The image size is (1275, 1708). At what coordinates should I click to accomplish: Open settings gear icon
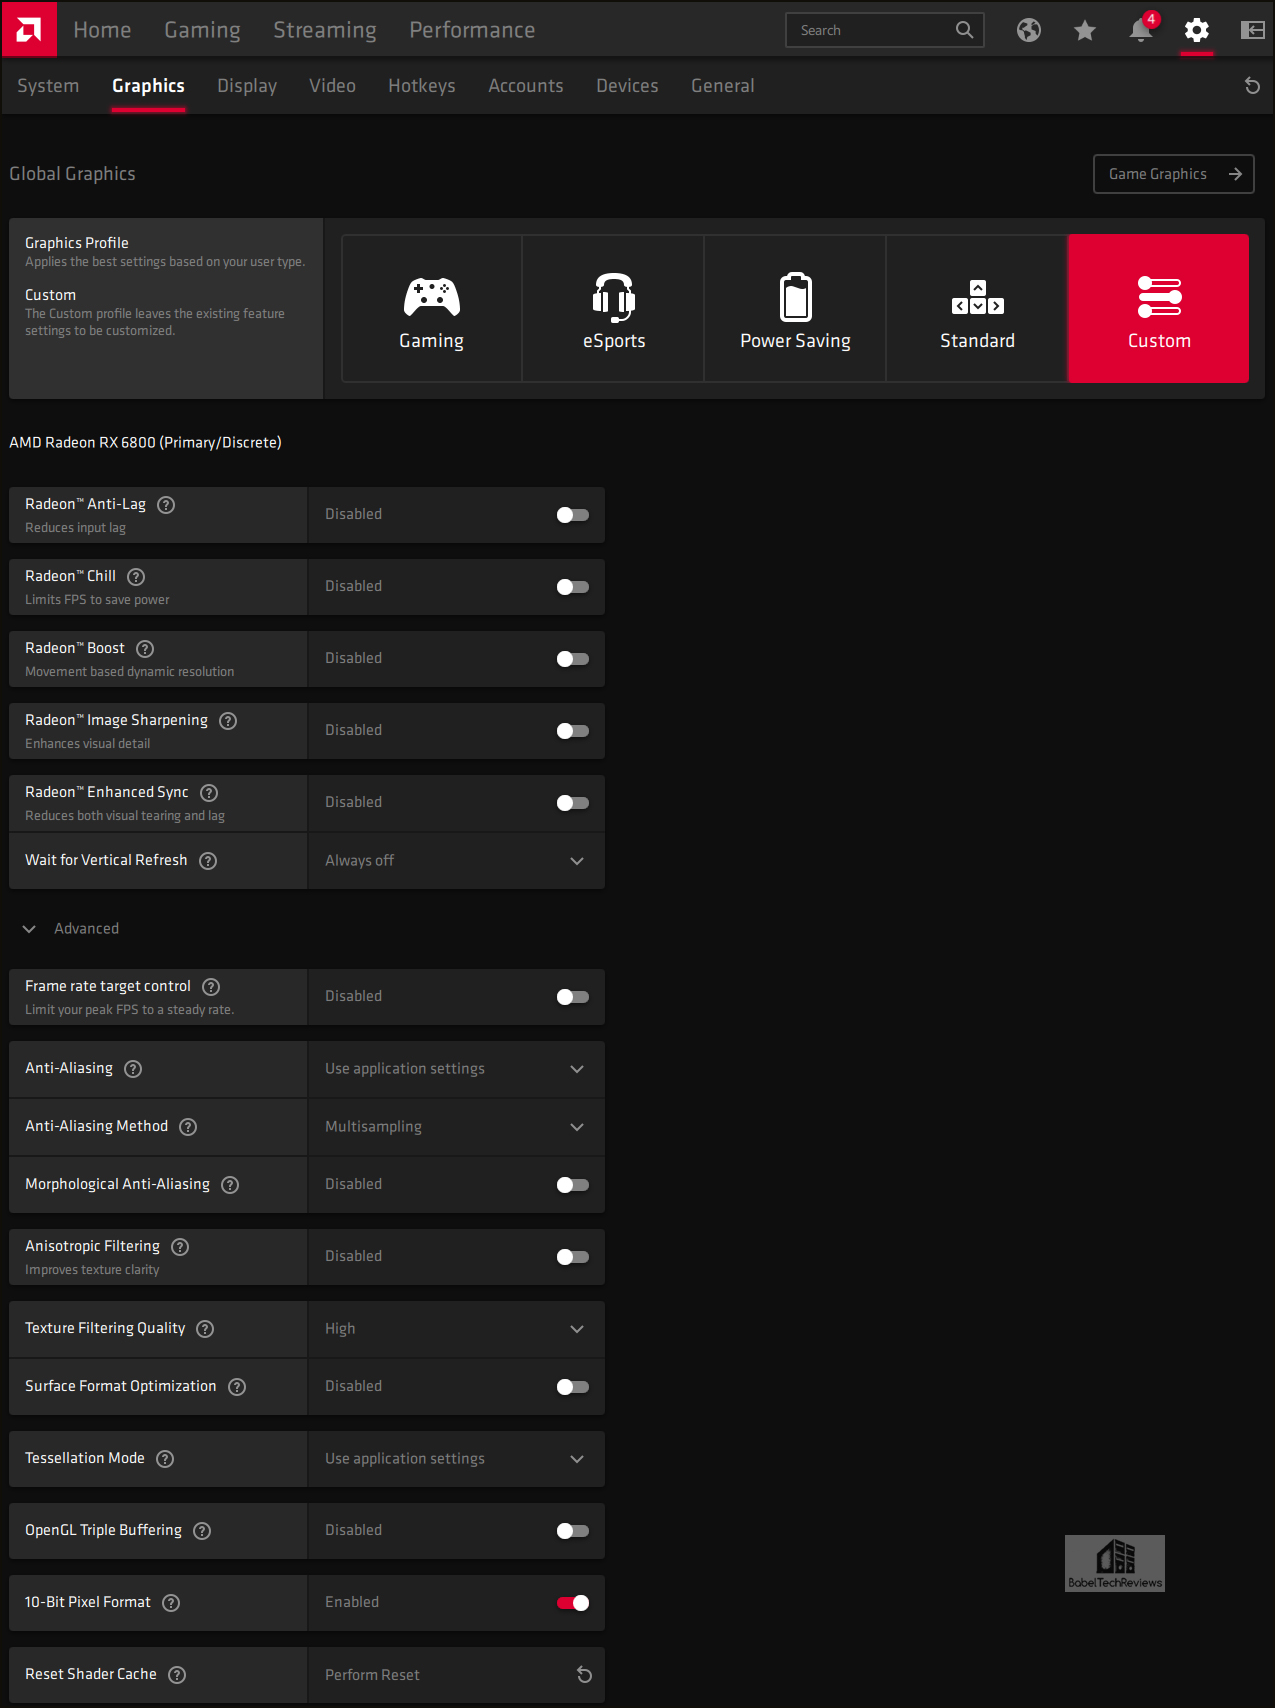(x=1197, y=30)
